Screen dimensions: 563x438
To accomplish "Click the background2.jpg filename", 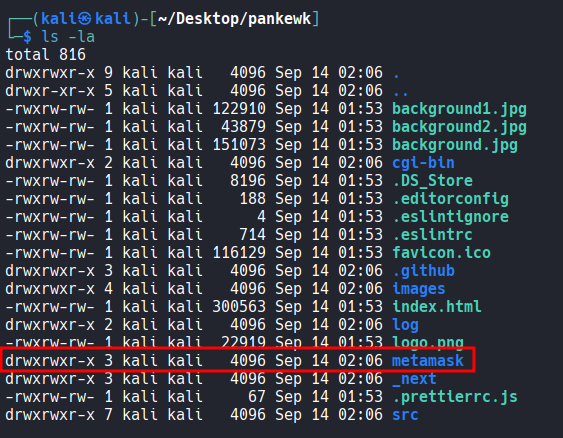I will [459, 127].
